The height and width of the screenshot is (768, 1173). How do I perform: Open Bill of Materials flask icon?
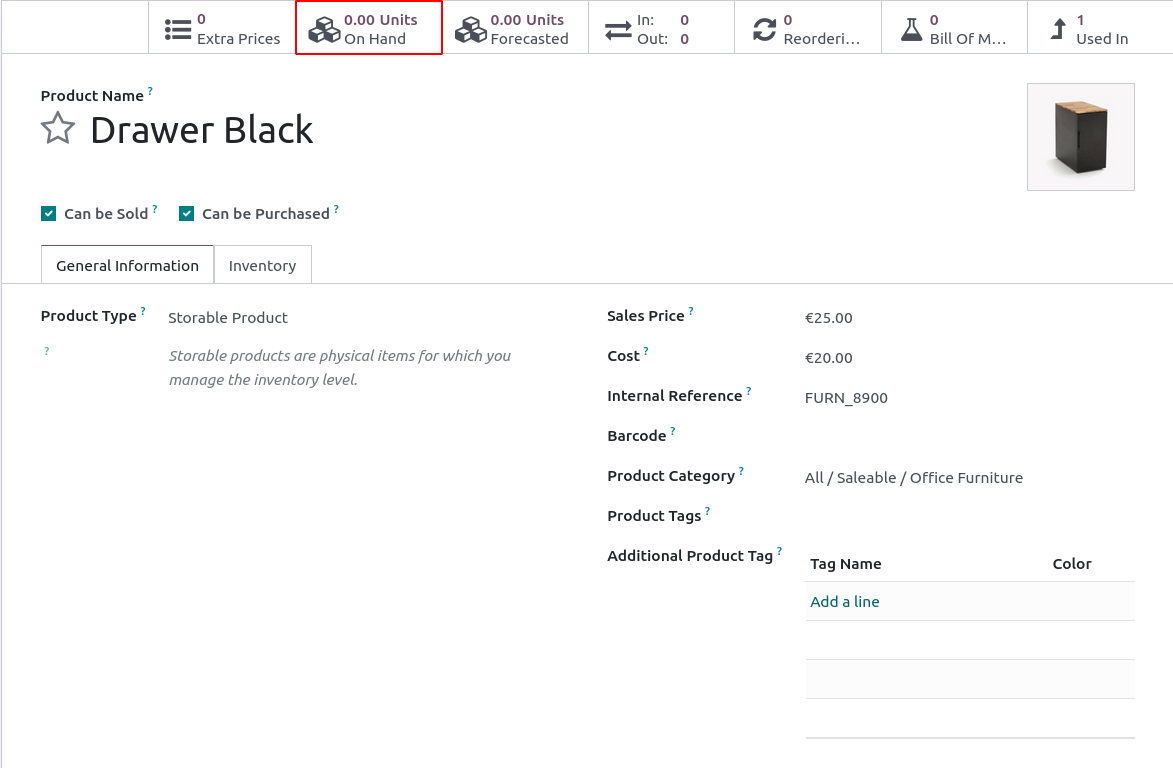[x=911, y=29]
